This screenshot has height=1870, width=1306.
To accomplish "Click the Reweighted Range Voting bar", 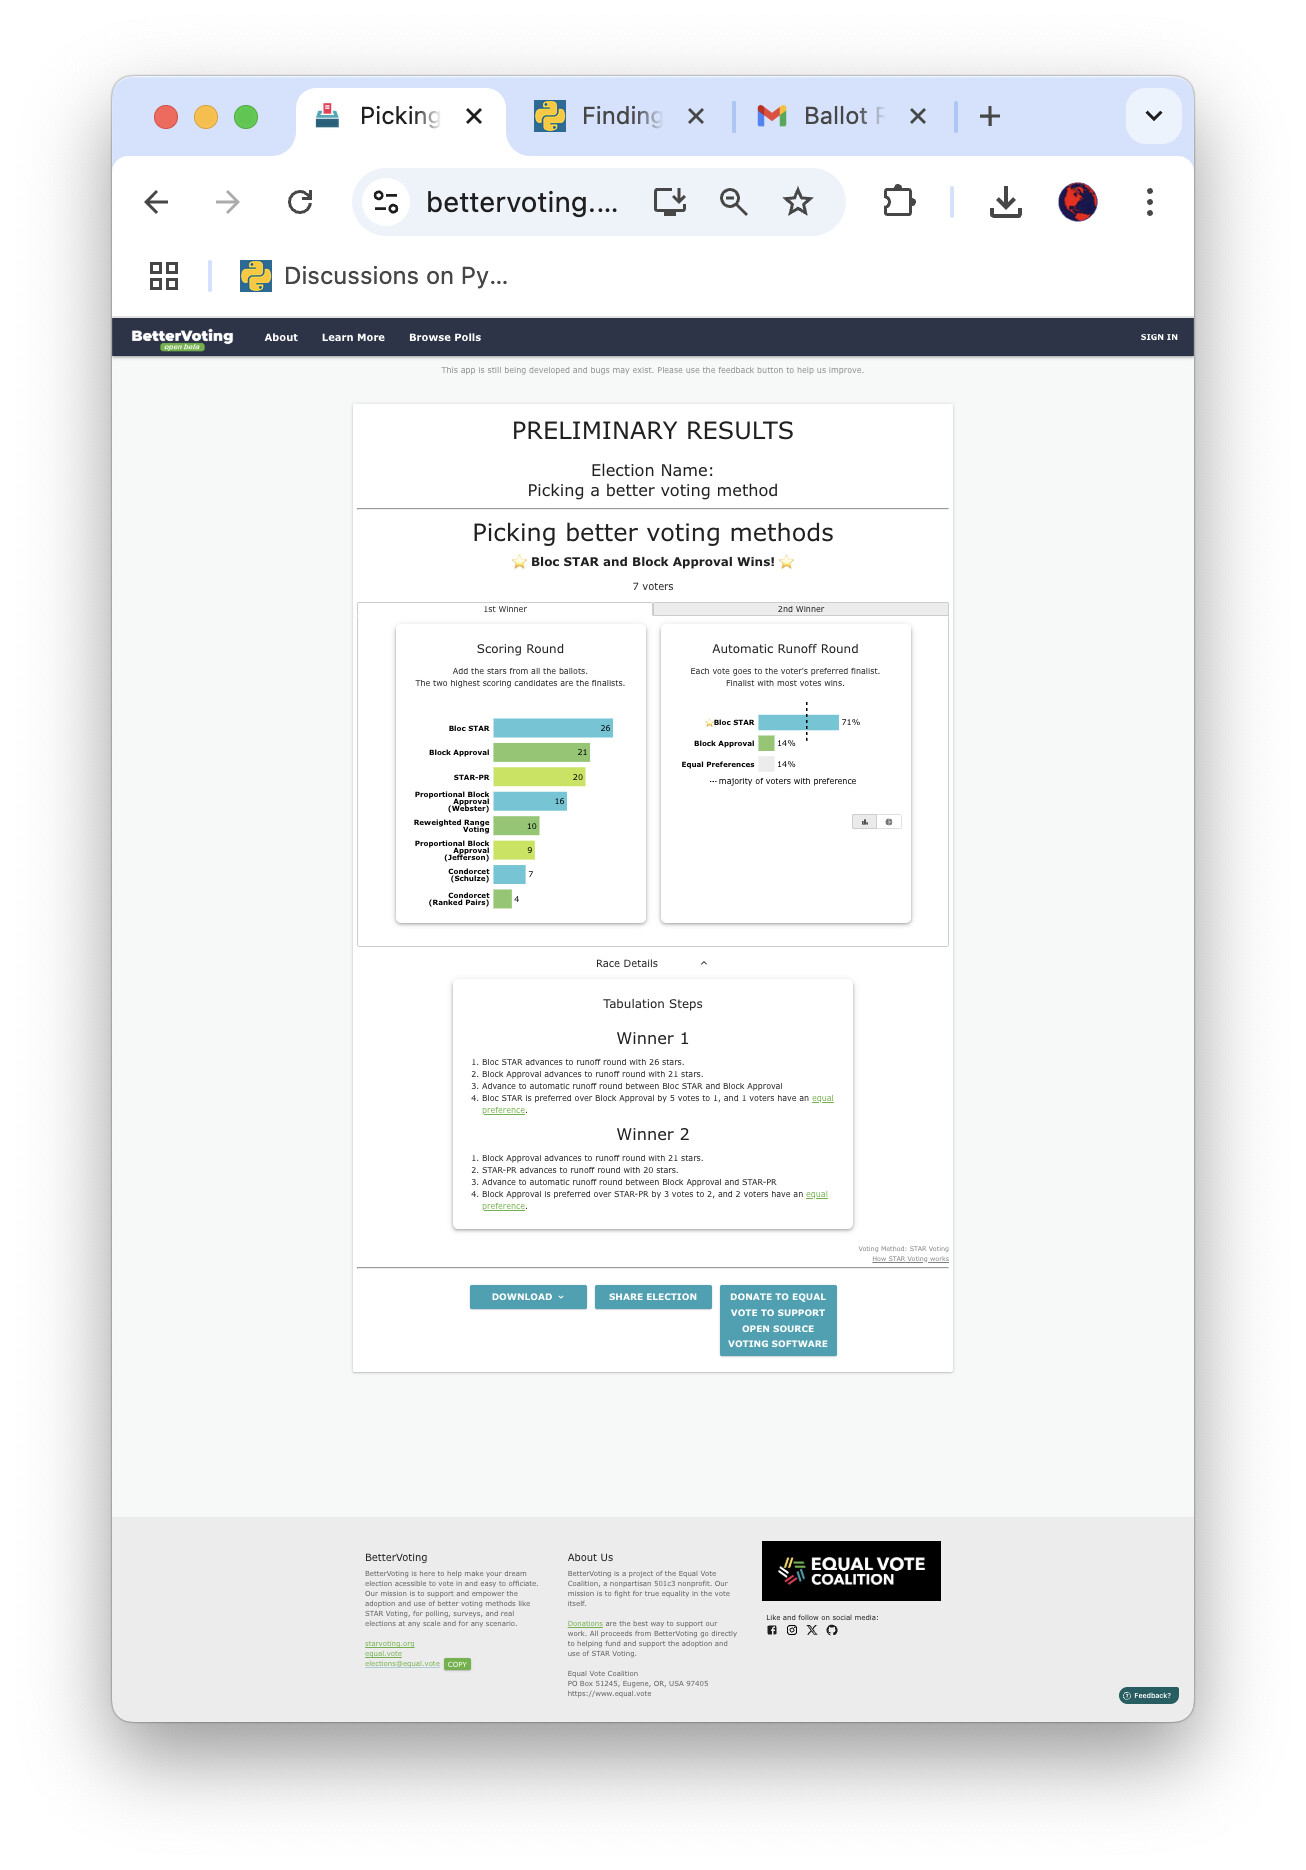I will tap(517, 826).
